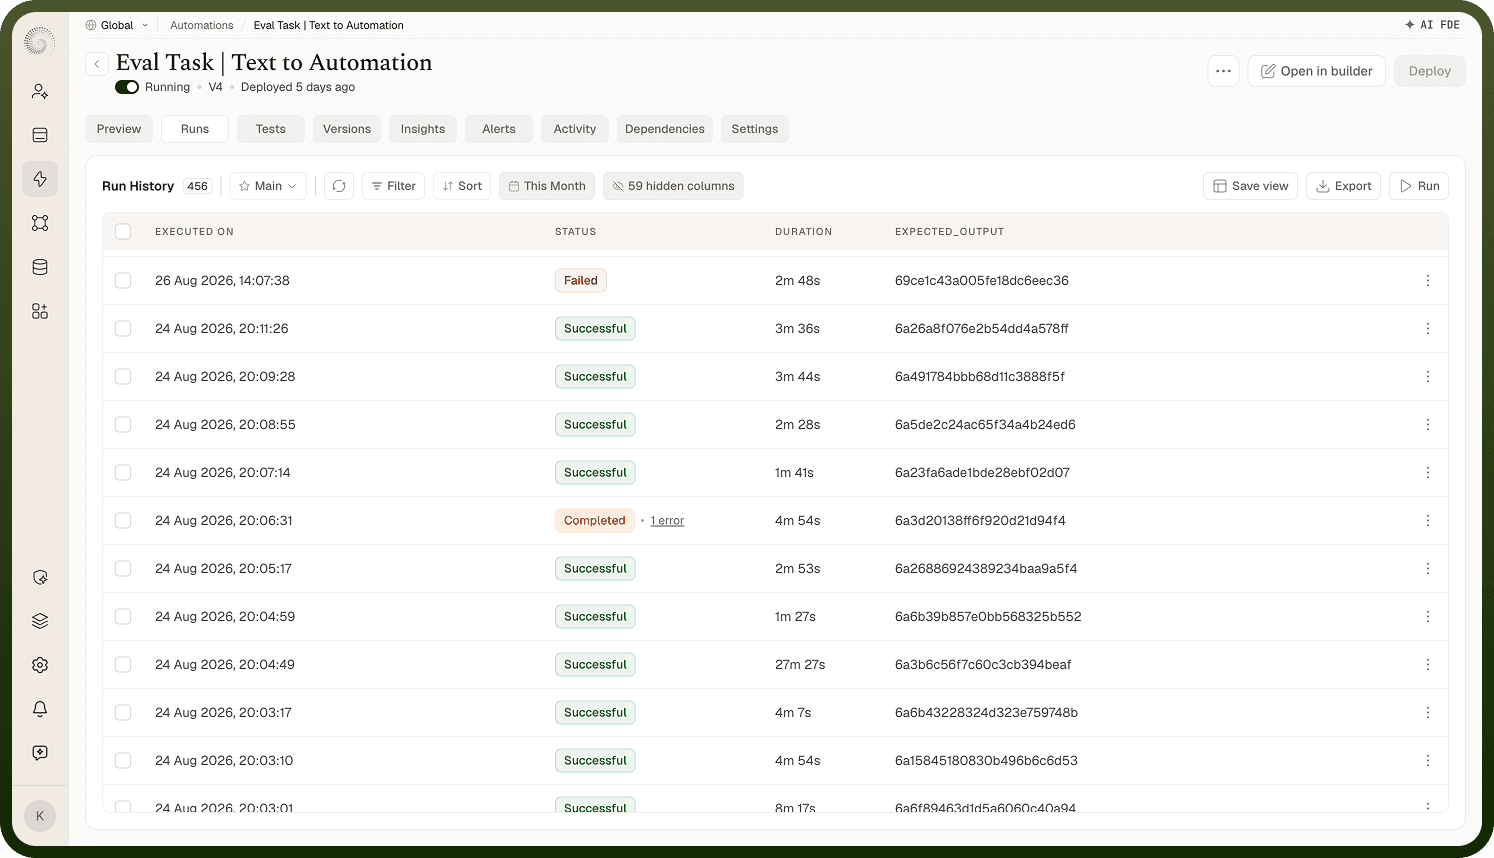
Task: Click the Deploy button
Action: click(1429, 71)
